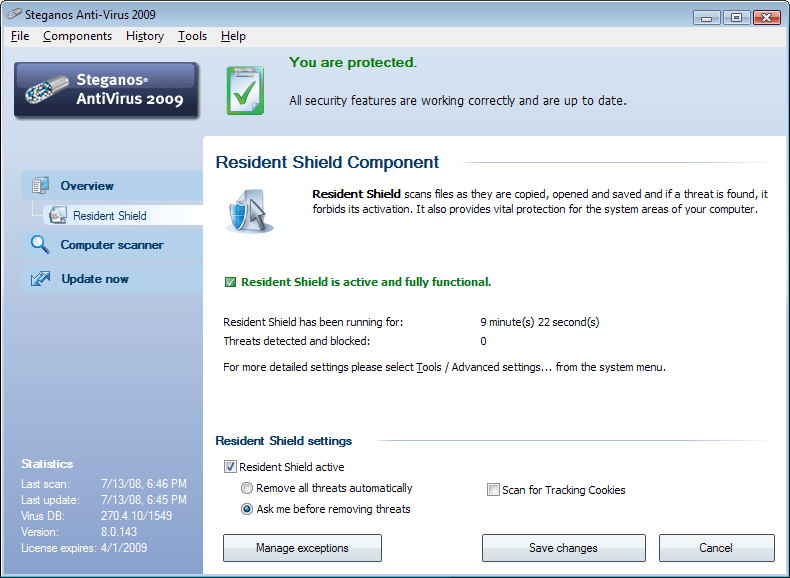Click the Threats detected value '0'
Image resolution: width=790 pixels, height=578 pixels.
[483, 341]
